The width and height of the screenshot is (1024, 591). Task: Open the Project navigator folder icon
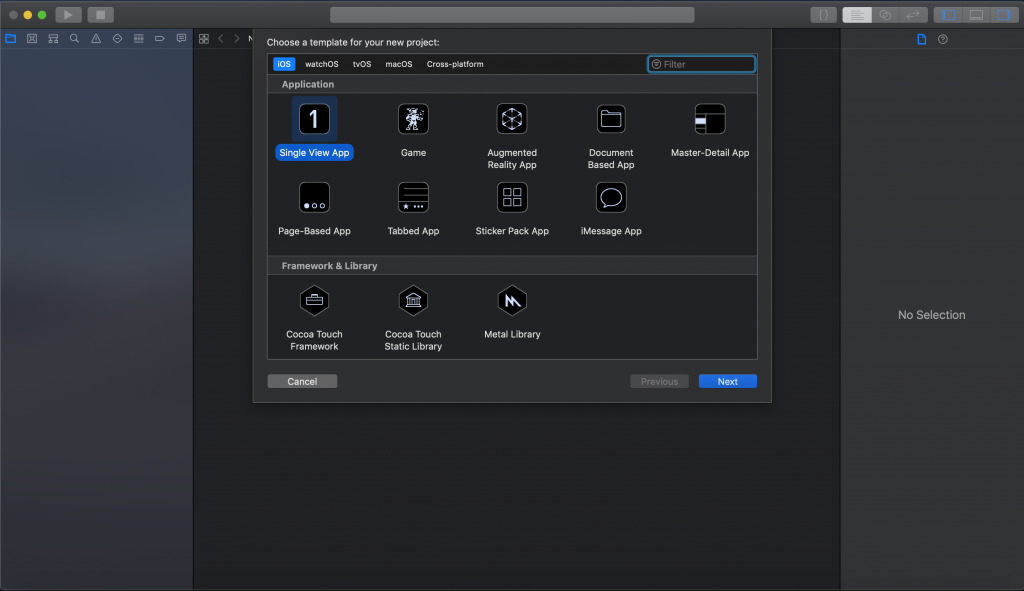pyautogui.click(x=10, y=39)
